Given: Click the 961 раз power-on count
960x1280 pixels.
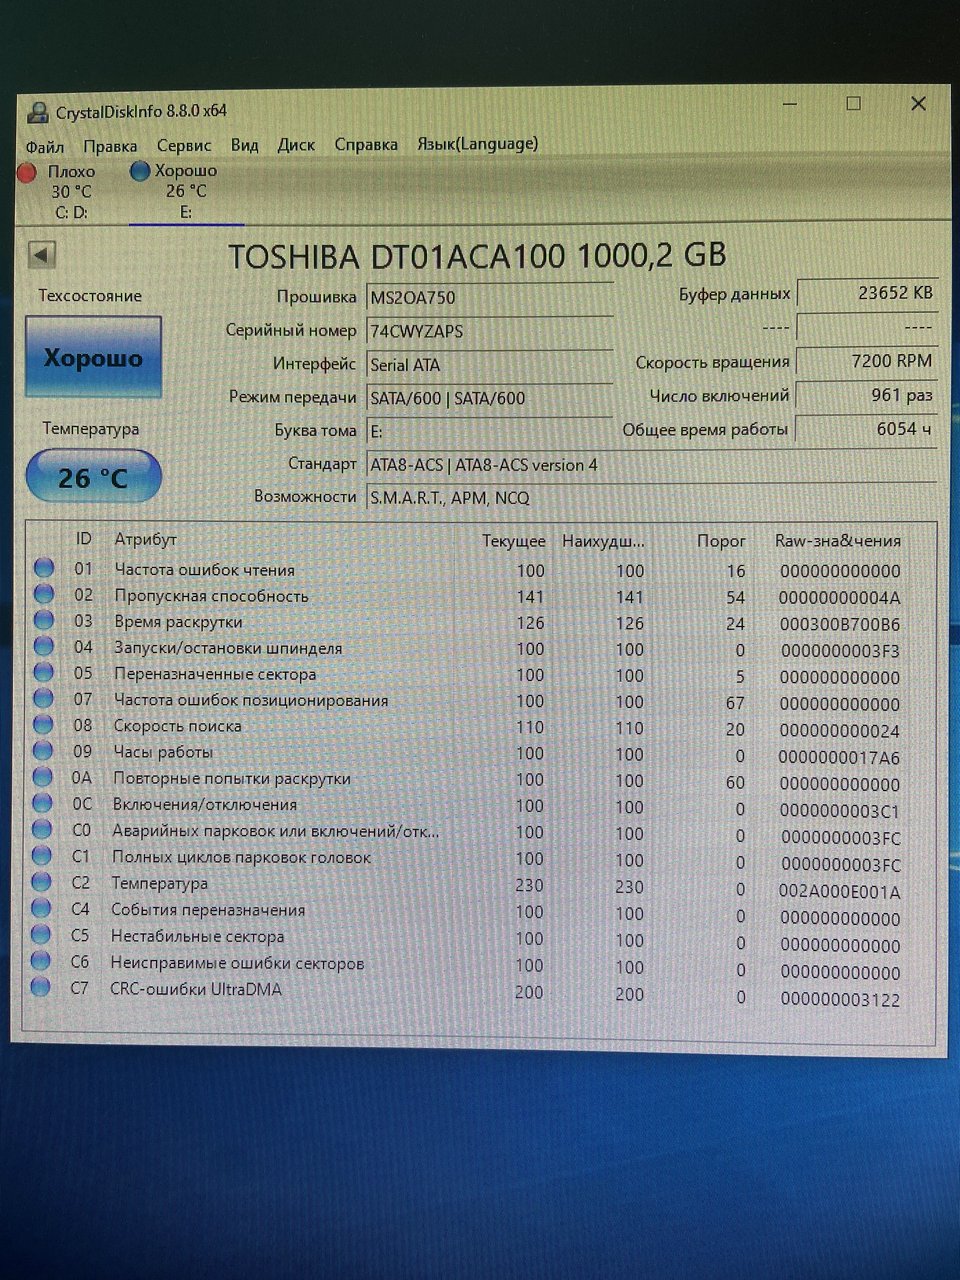Looking at the screenshot, I should (867, 395).
